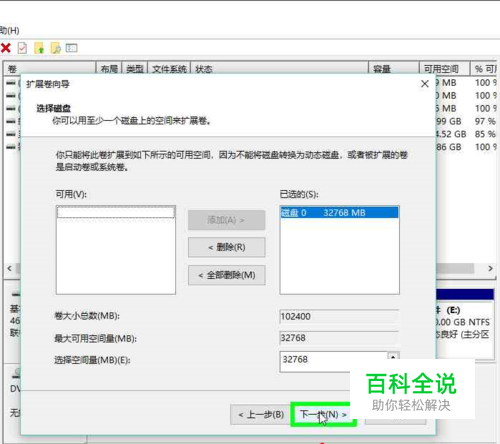The width and height of the screenshot is (500, 444).
Task: Click the magnifier search toolbar icon
Action: tap(55, 48)
